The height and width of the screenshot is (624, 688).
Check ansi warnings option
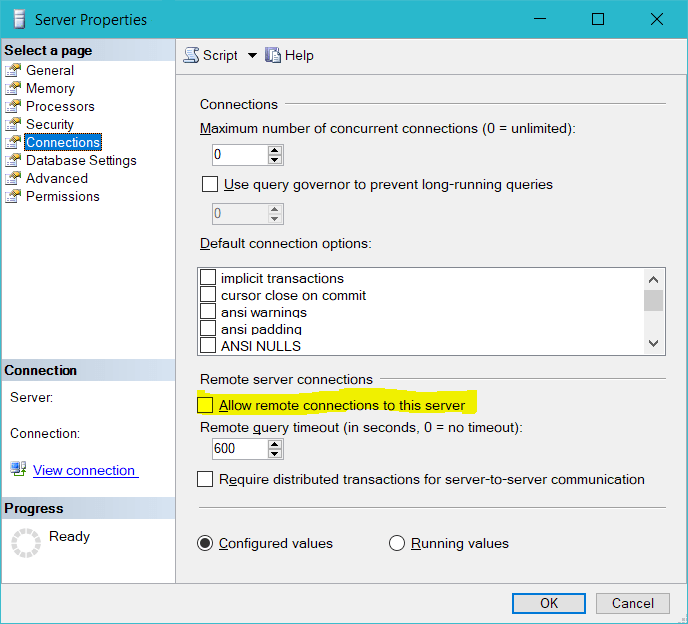point(208,312)
